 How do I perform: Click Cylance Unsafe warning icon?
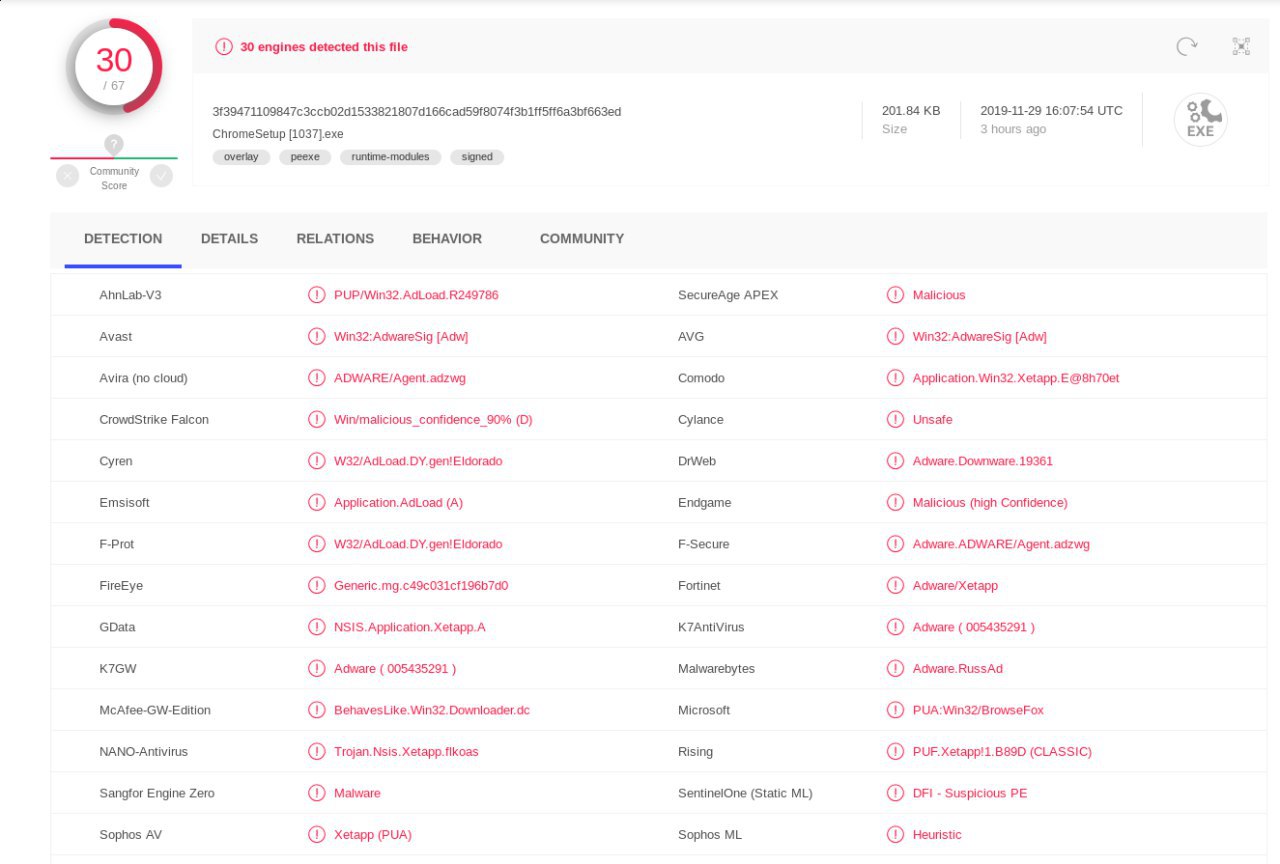coord(895,420)
